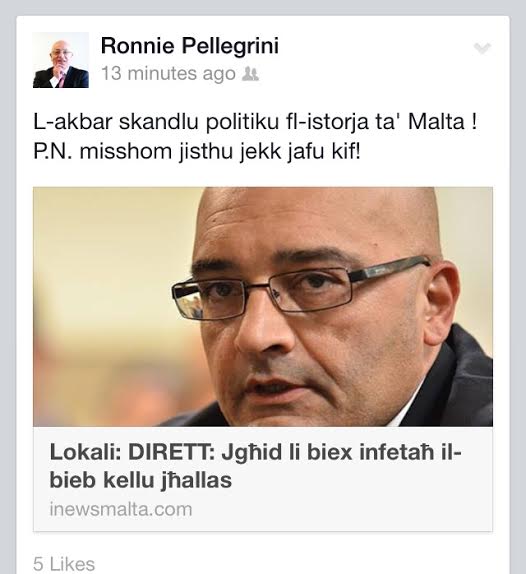
Task: View who liked via '5 Likes'
Action: pyautogui.click(x=64, y=564)
